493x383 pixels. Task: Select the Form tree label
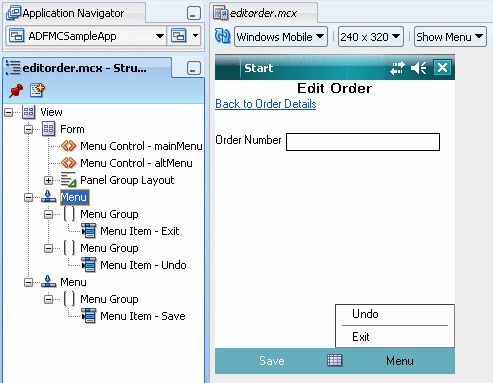tap(72, 129)
